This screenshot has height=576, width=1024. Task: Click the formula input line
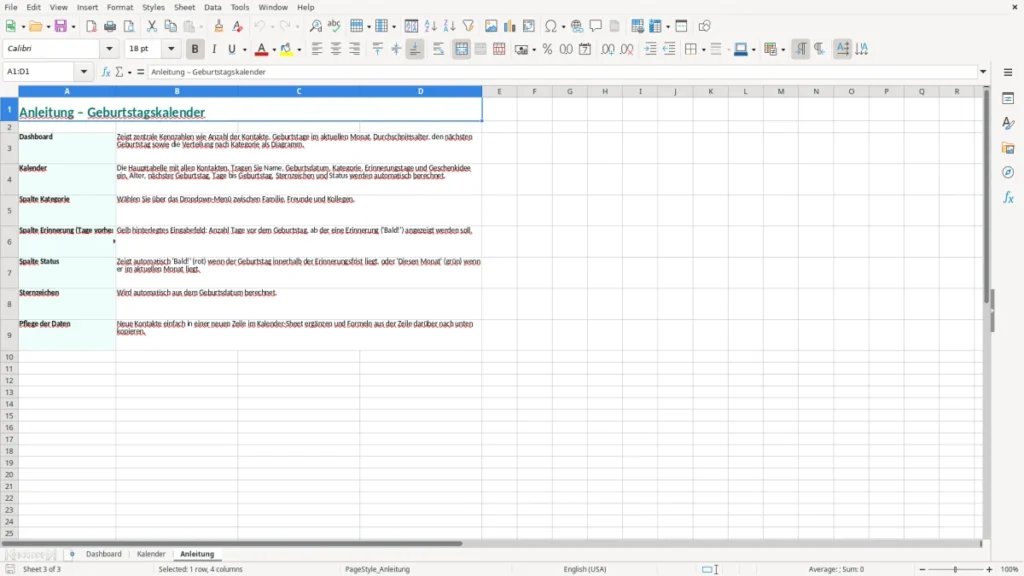562,72
